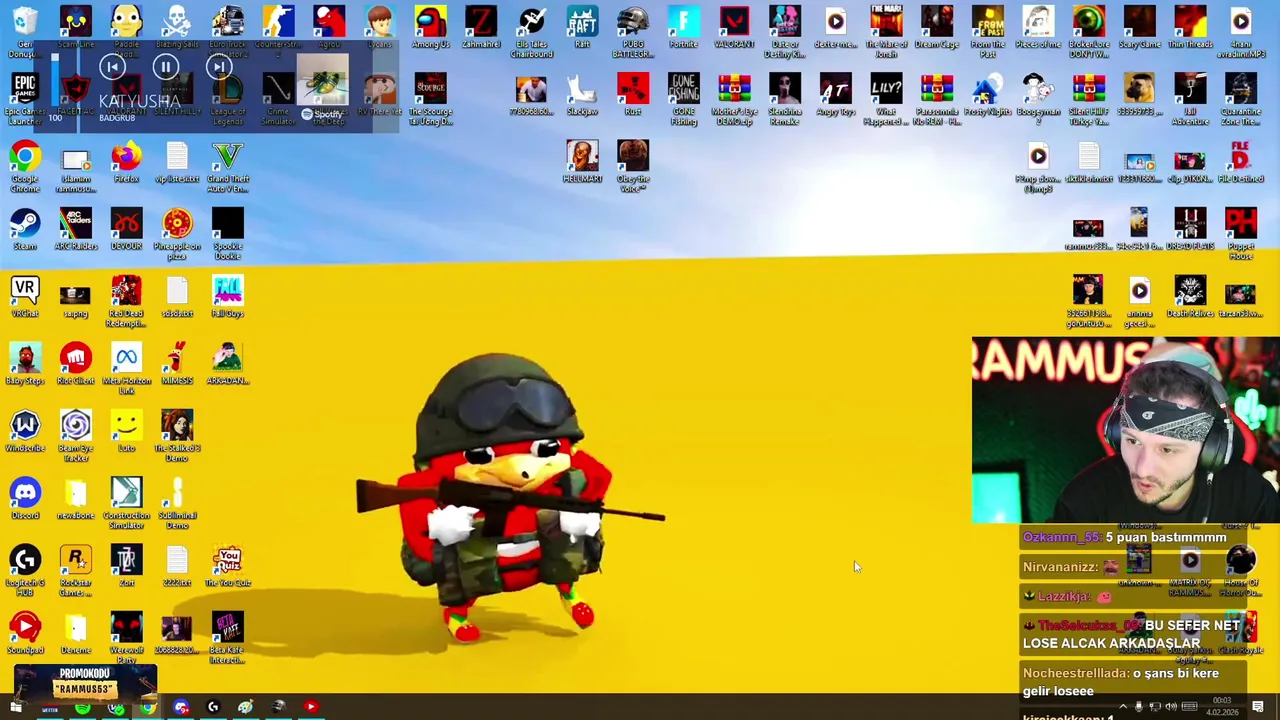Open the GONE Fishing shortcut

tap(683, 99)
